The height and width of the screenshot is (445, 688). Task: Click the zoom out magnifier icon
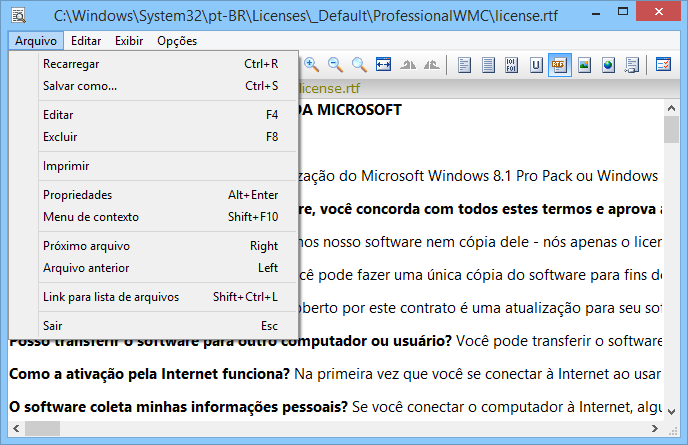click(x=336, y=65)
